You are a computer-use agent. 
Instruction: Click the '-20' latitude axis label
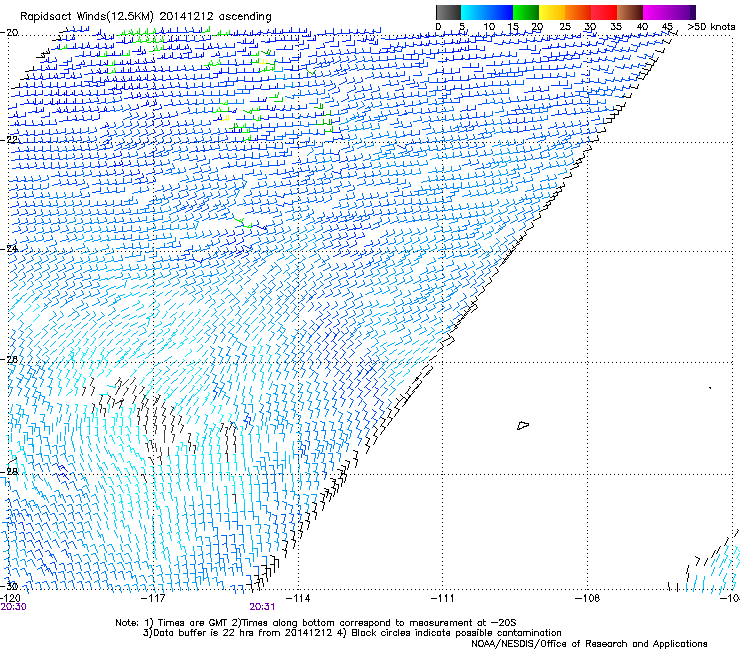[x=9, y=33]
